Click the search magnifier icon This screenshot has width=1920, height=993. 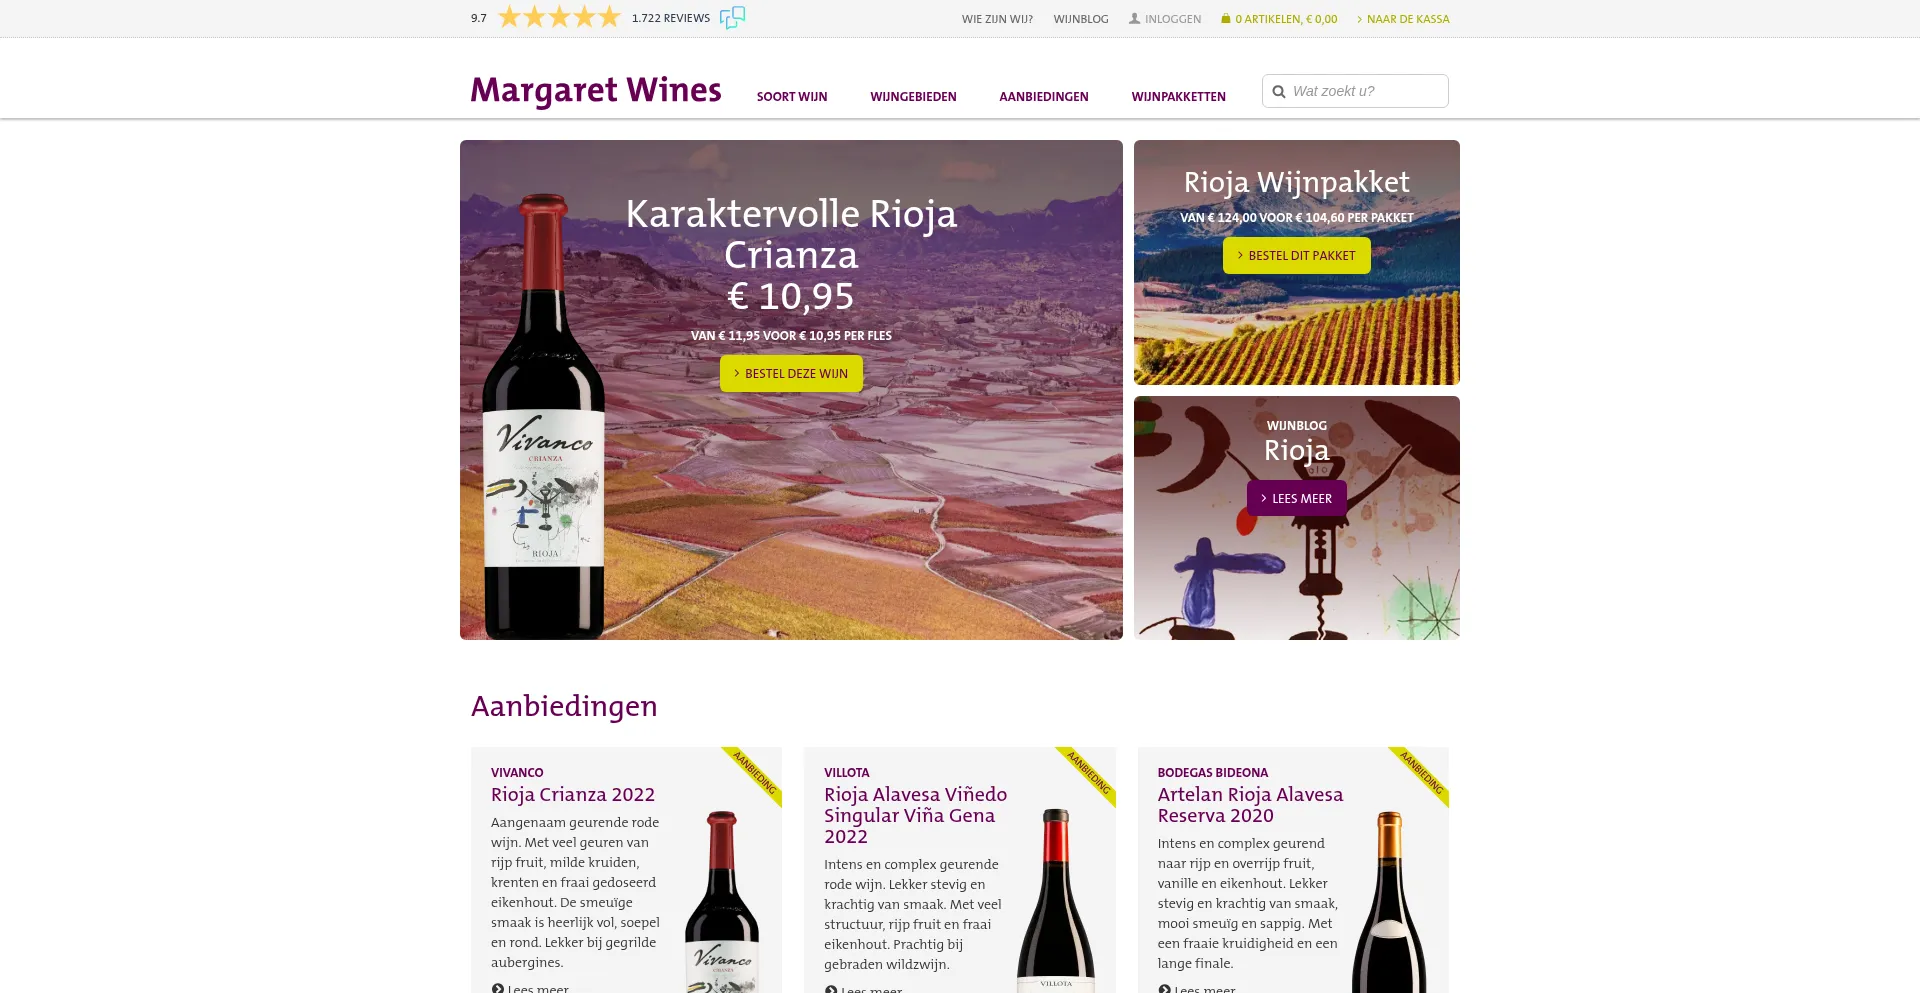pos(1278,92)
